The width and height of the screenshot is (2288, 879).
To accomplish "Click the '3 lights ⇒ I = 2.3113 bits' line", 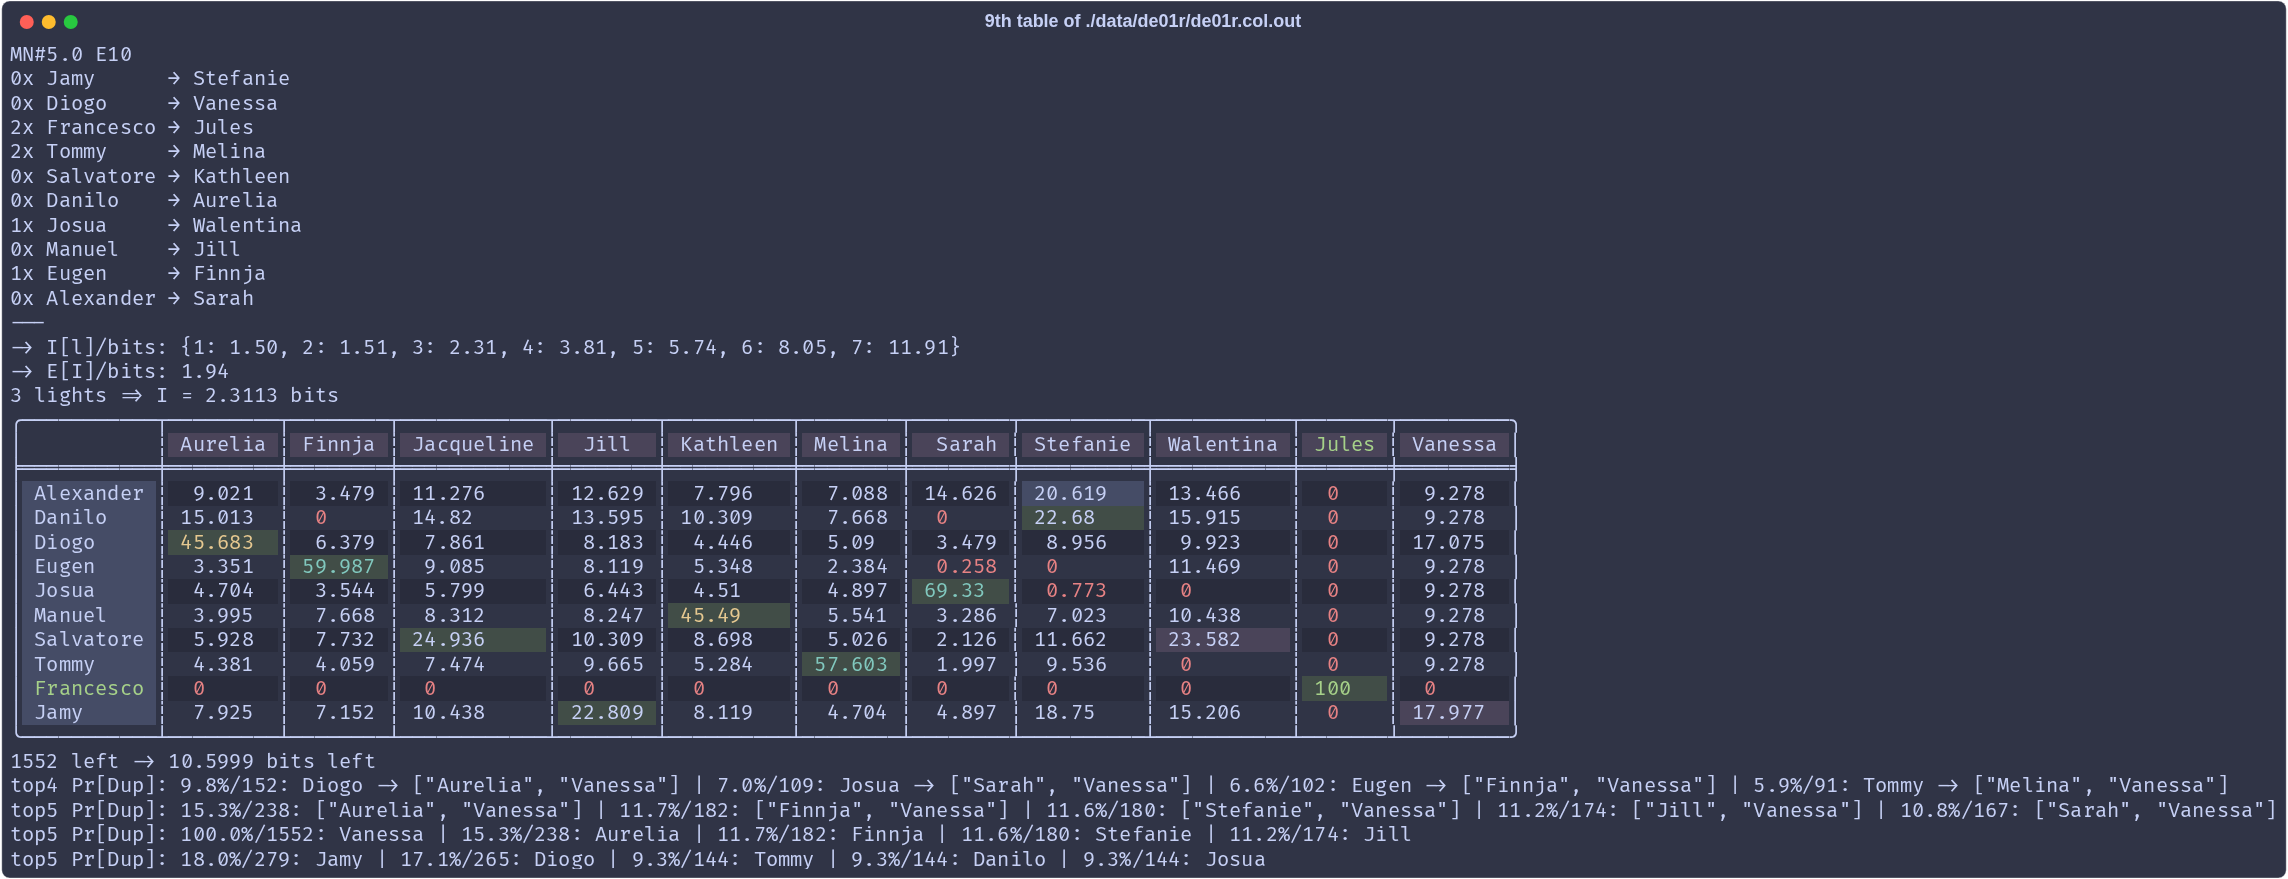I will 174,395.
